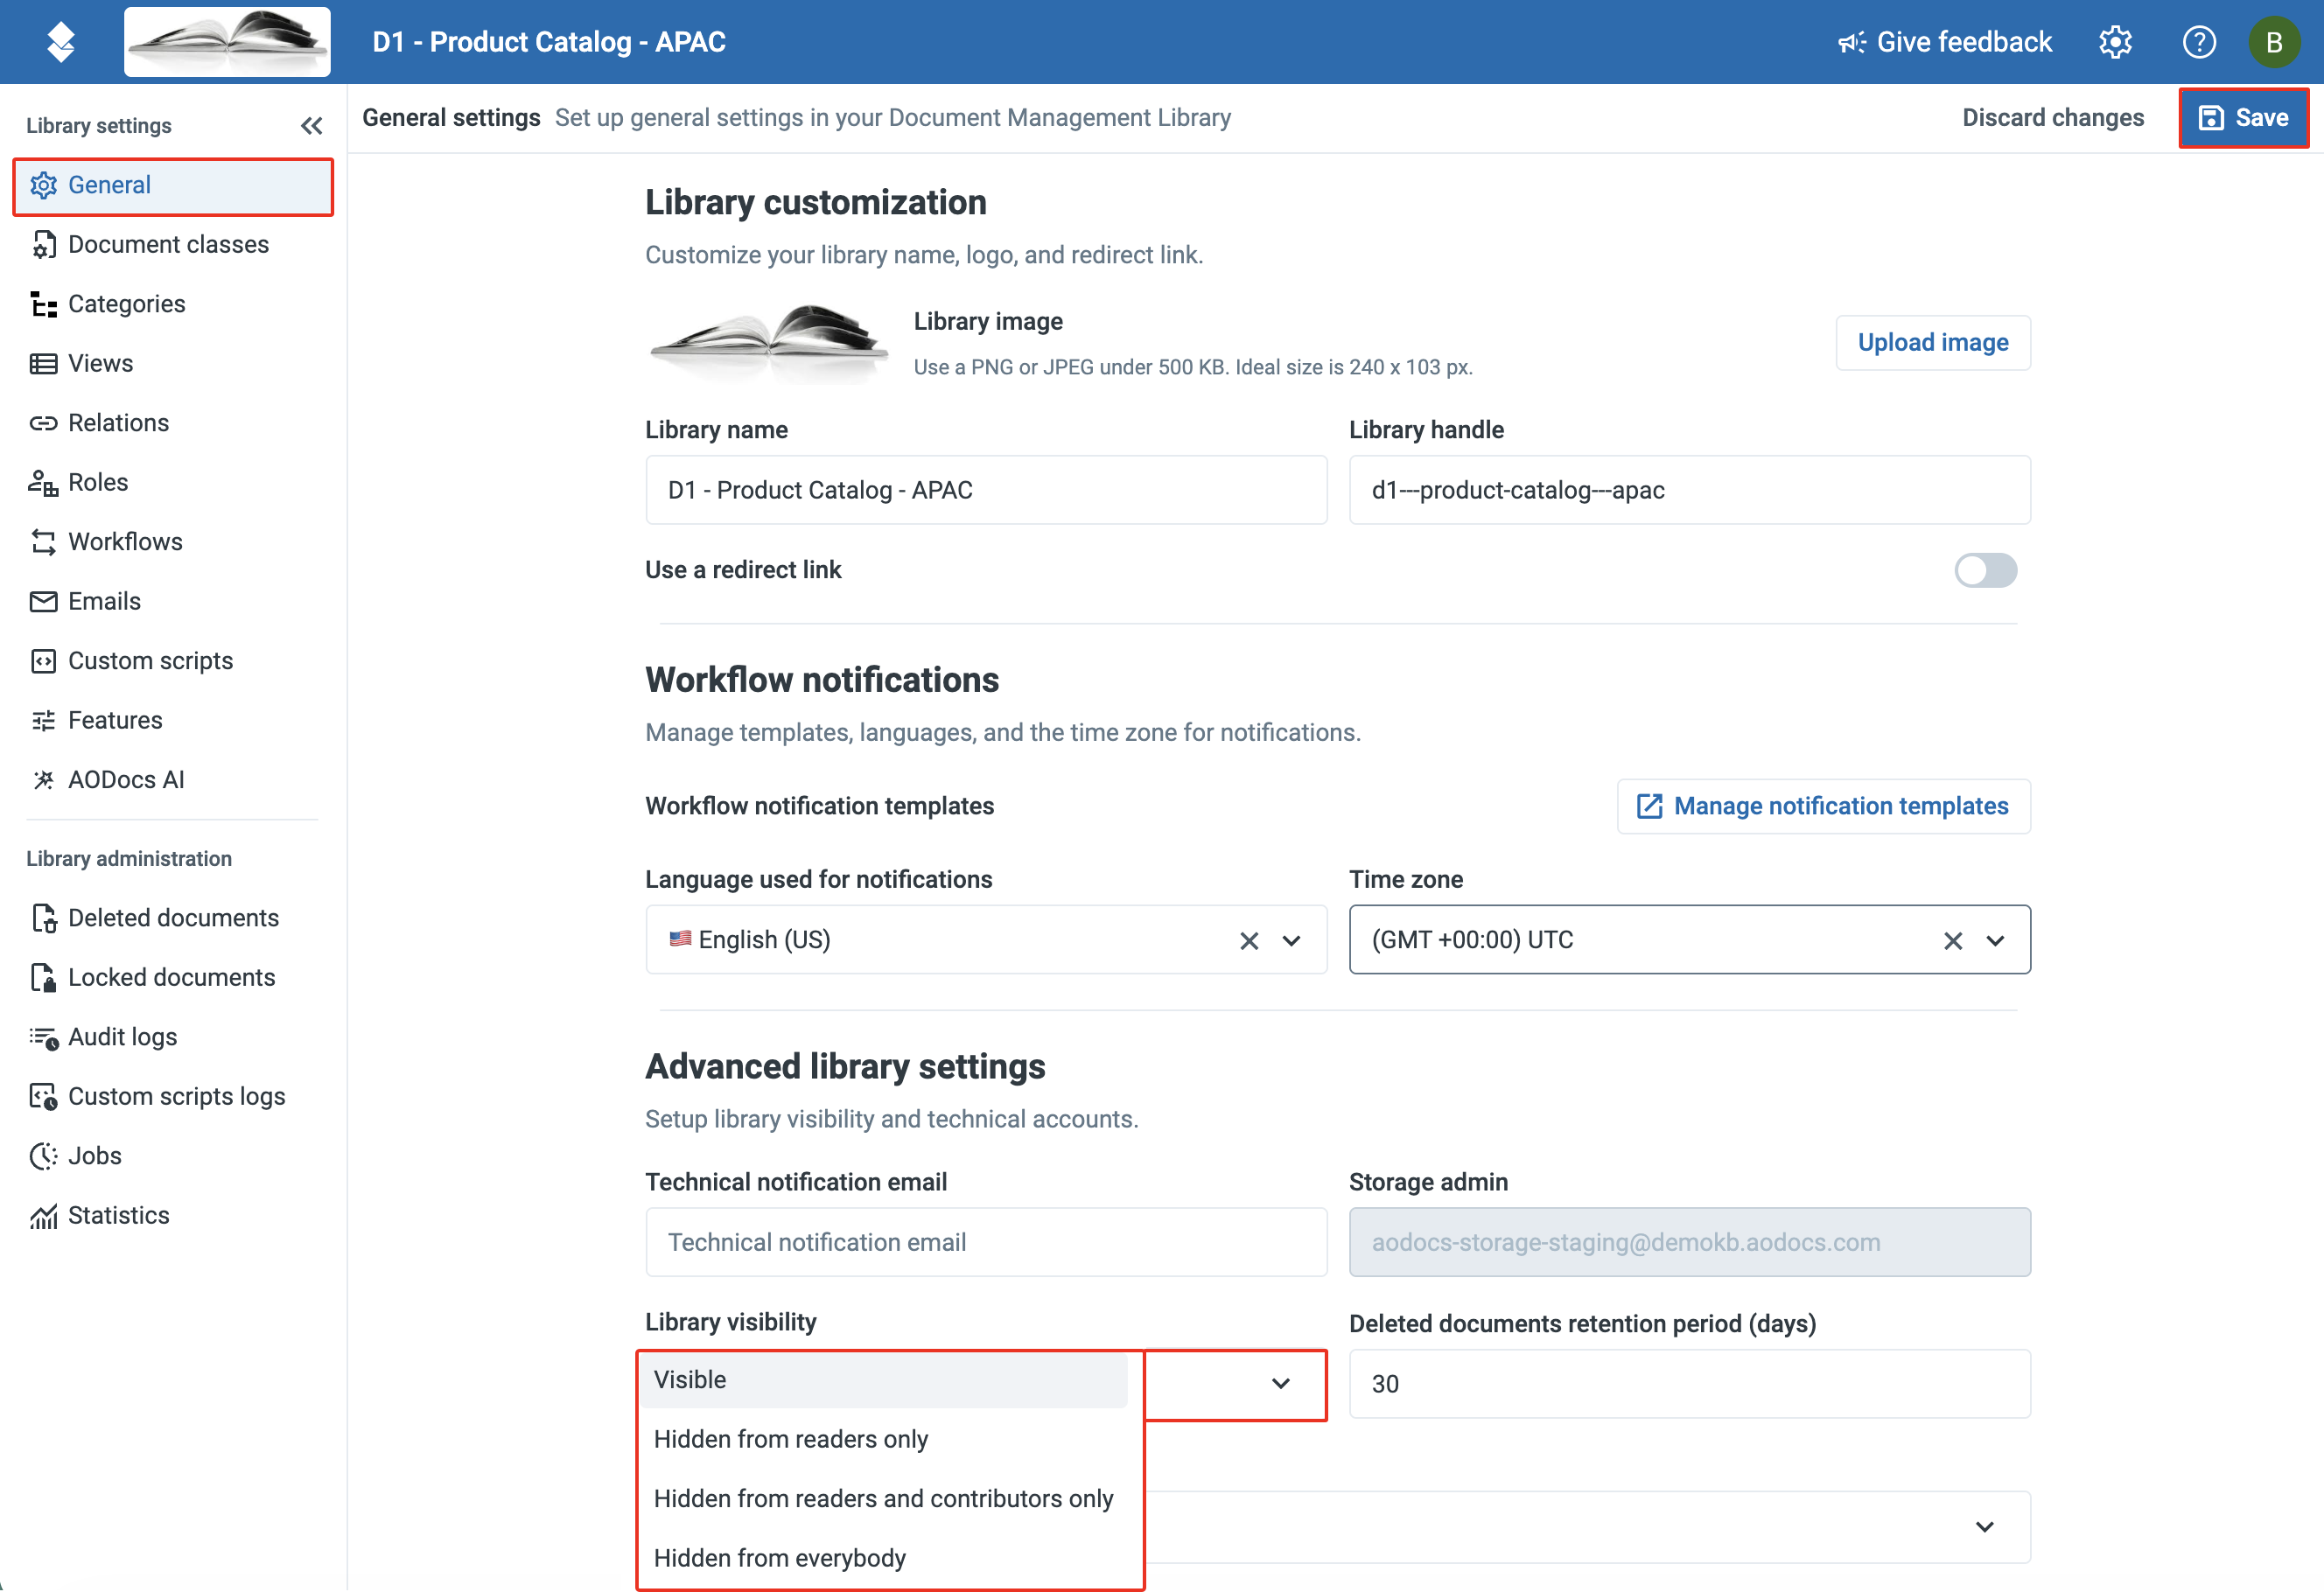The width and height of the screenshot is (2324, 1592).
Task: Select Visible visibility option
Action: pos(885,1381)
